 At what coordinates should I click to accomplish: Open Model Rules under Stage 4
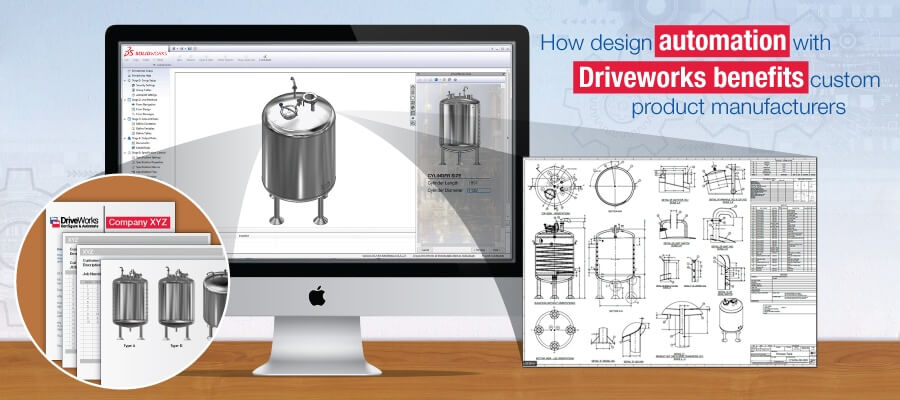(142, 147)
